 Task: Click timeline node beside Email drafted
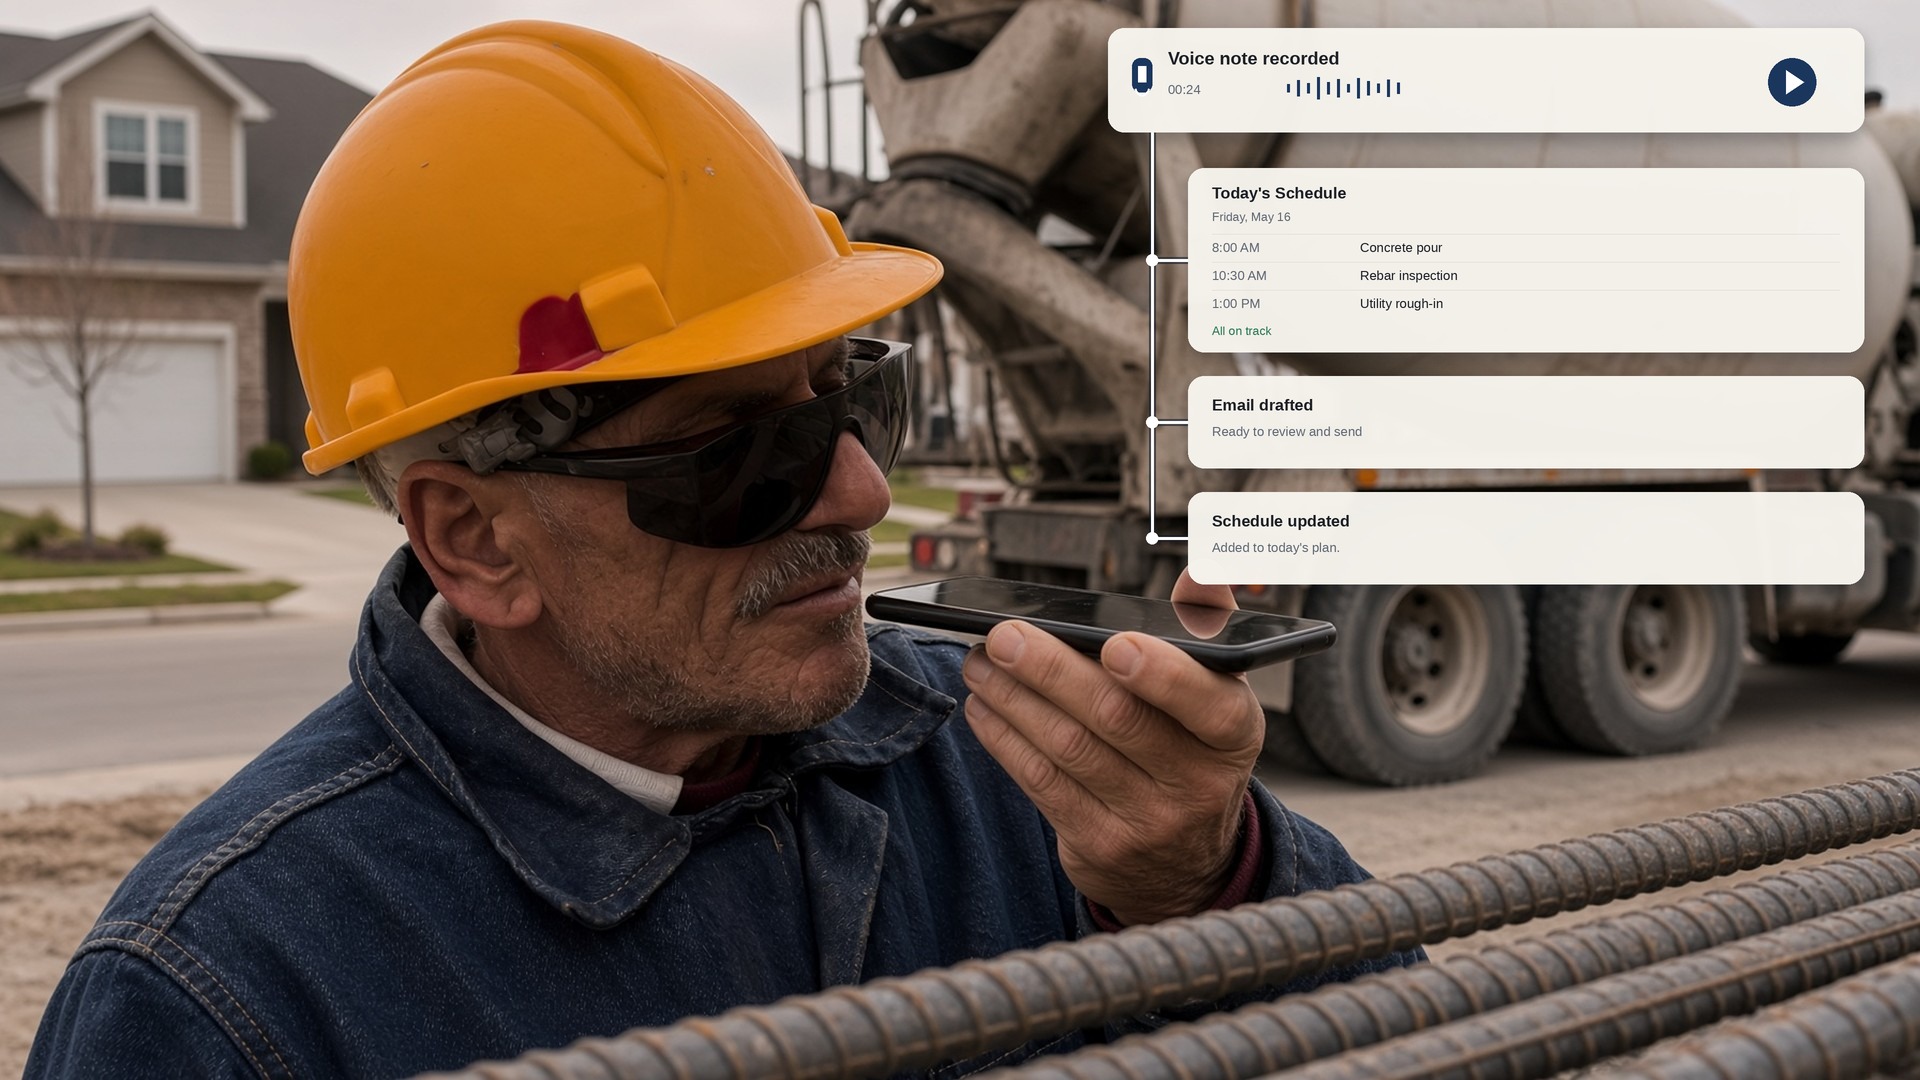coord(1152,422)
